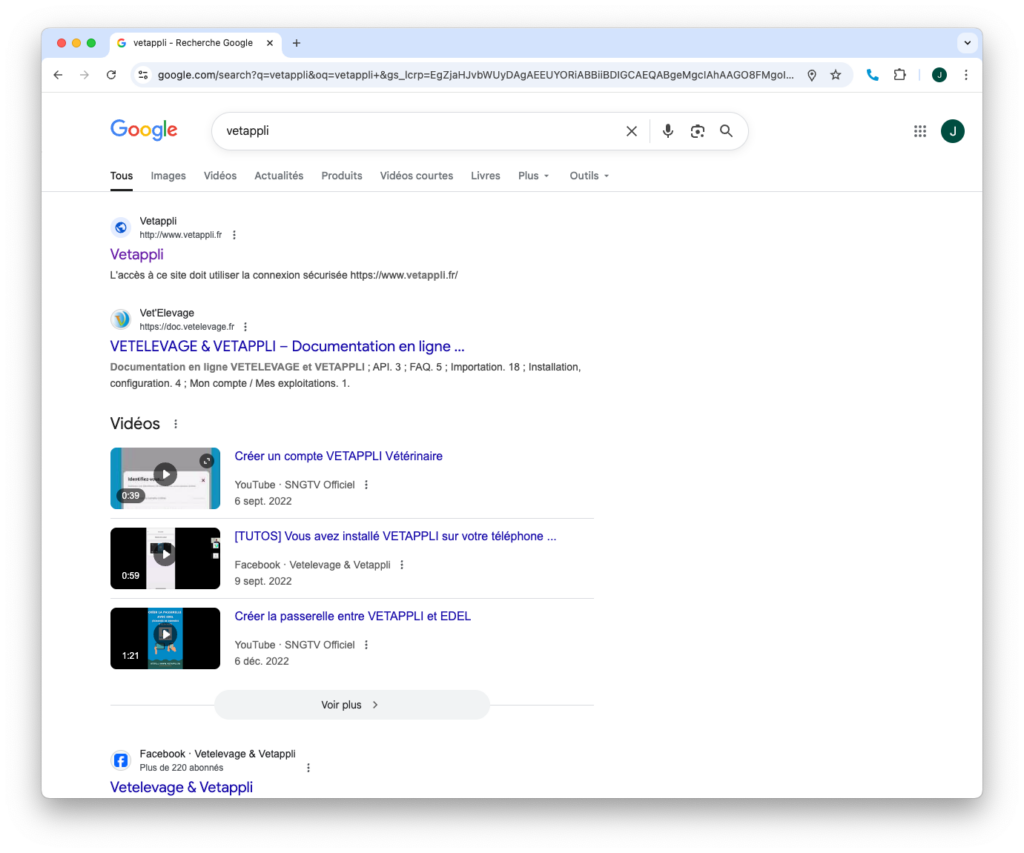The width and height of the screenshot is (1024, 853).
Task: Bookmark this page with the star icon
Action: coord(836,75)
